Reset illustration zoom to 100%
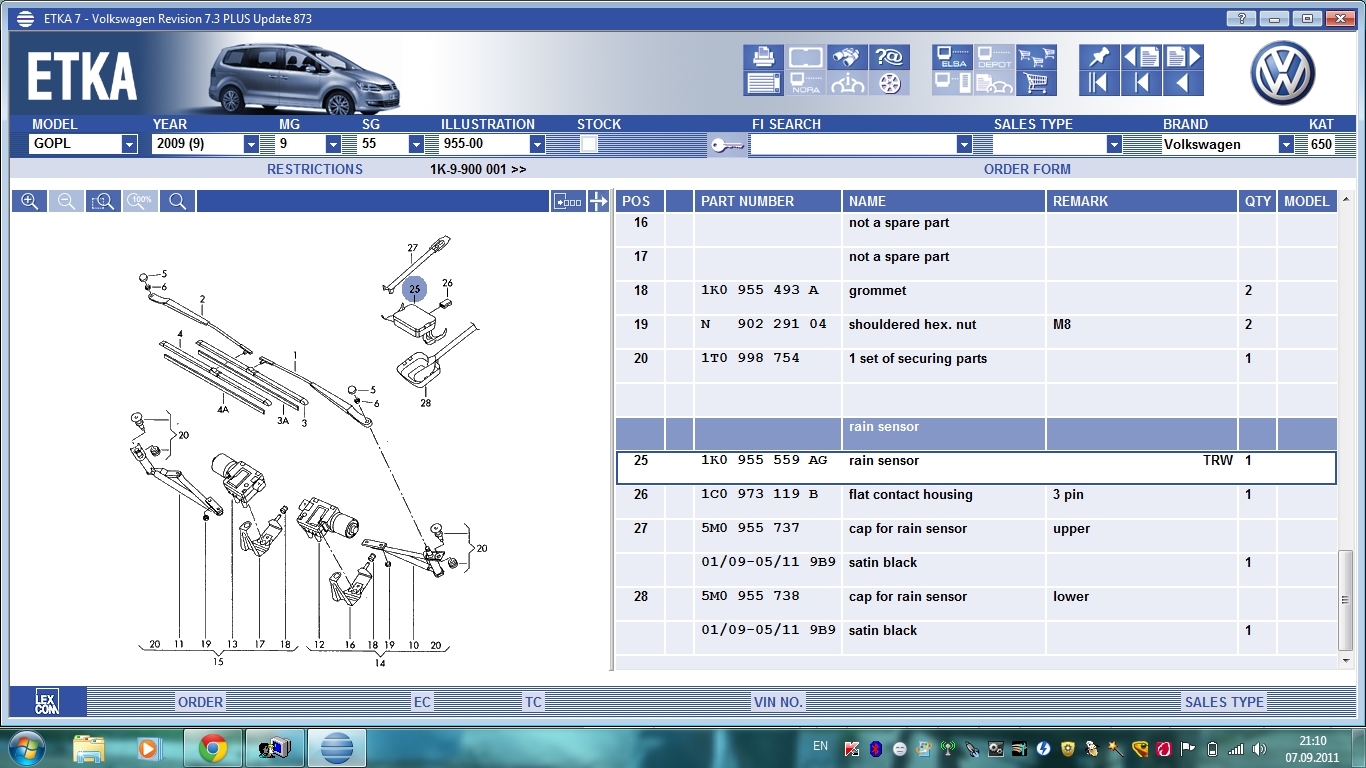Viewport: 1366px width, 768px height. coord(140,201)
